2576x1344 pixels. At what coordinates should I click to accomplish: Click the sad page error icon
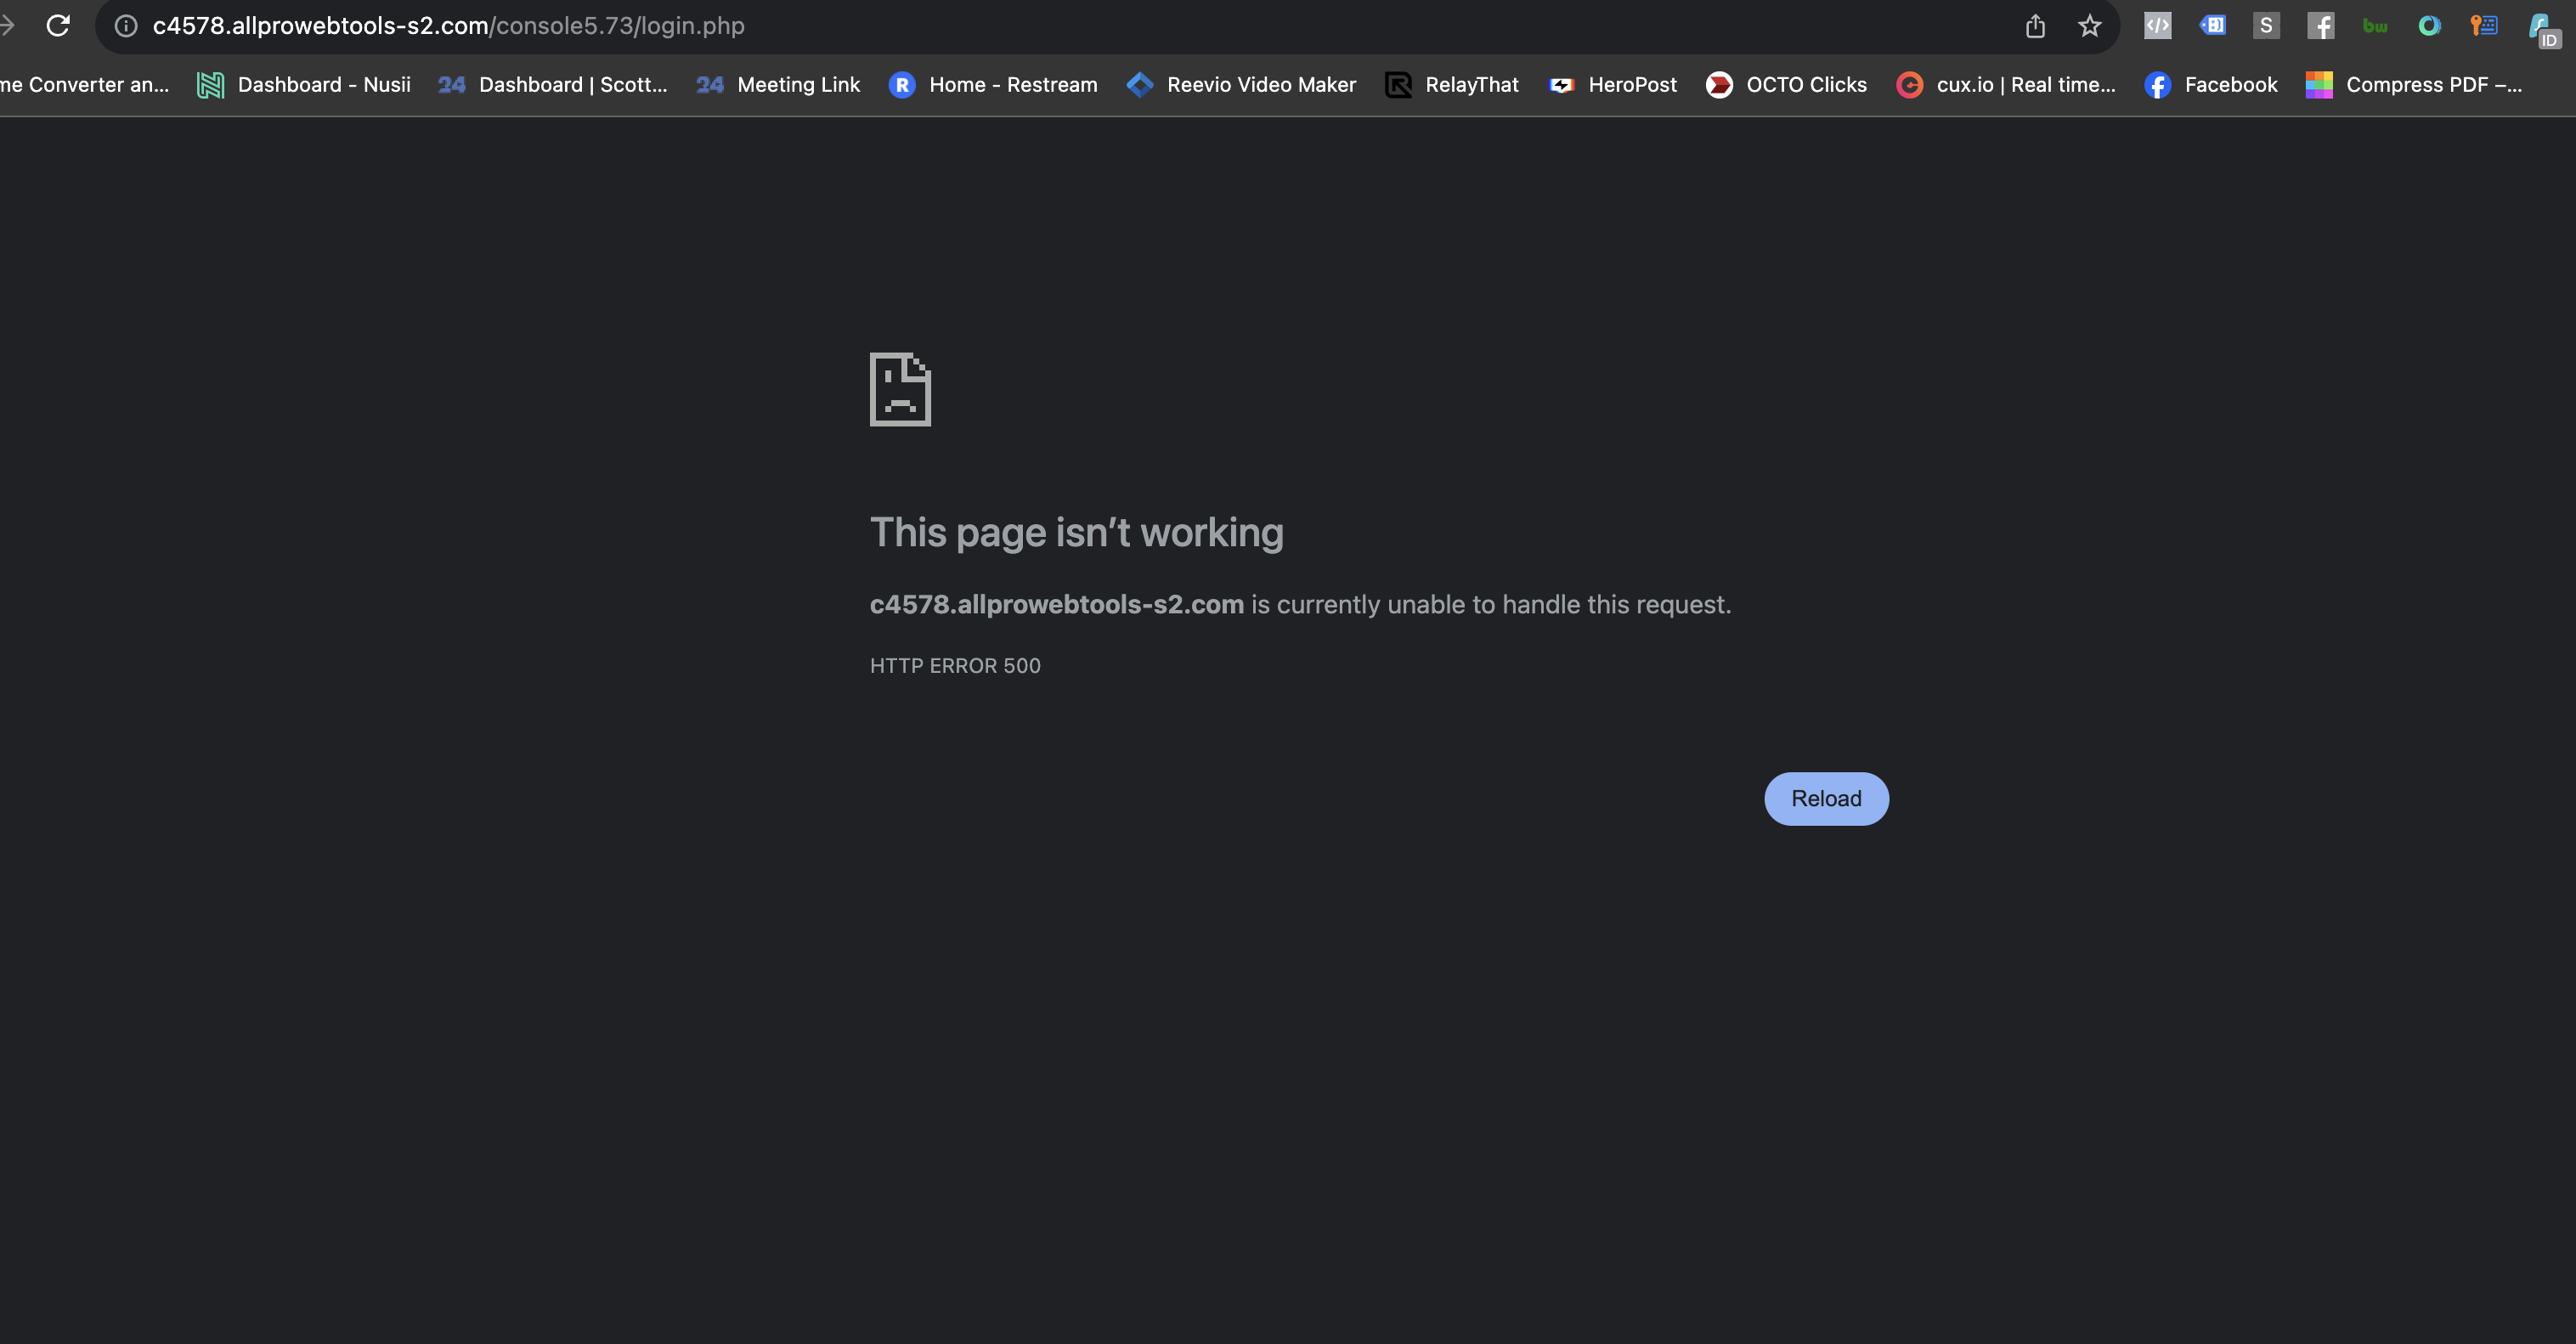coord(900,389)
